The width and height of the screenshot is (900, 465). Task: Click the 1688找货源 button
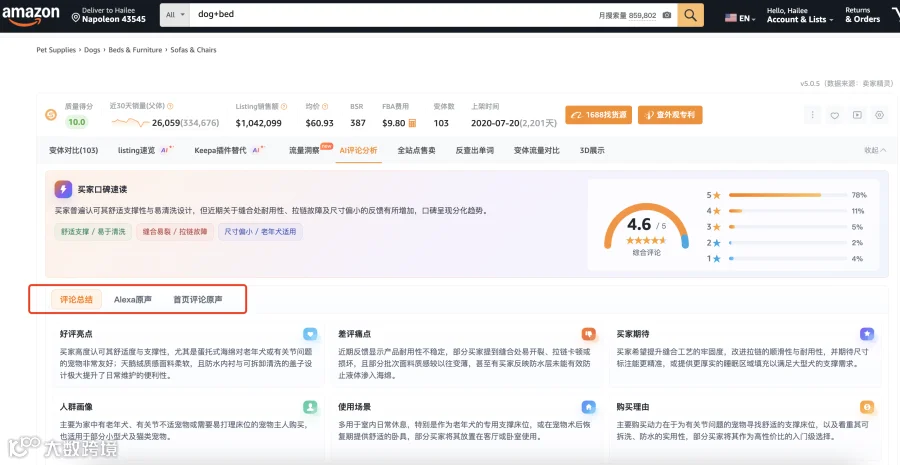(599, 115)
